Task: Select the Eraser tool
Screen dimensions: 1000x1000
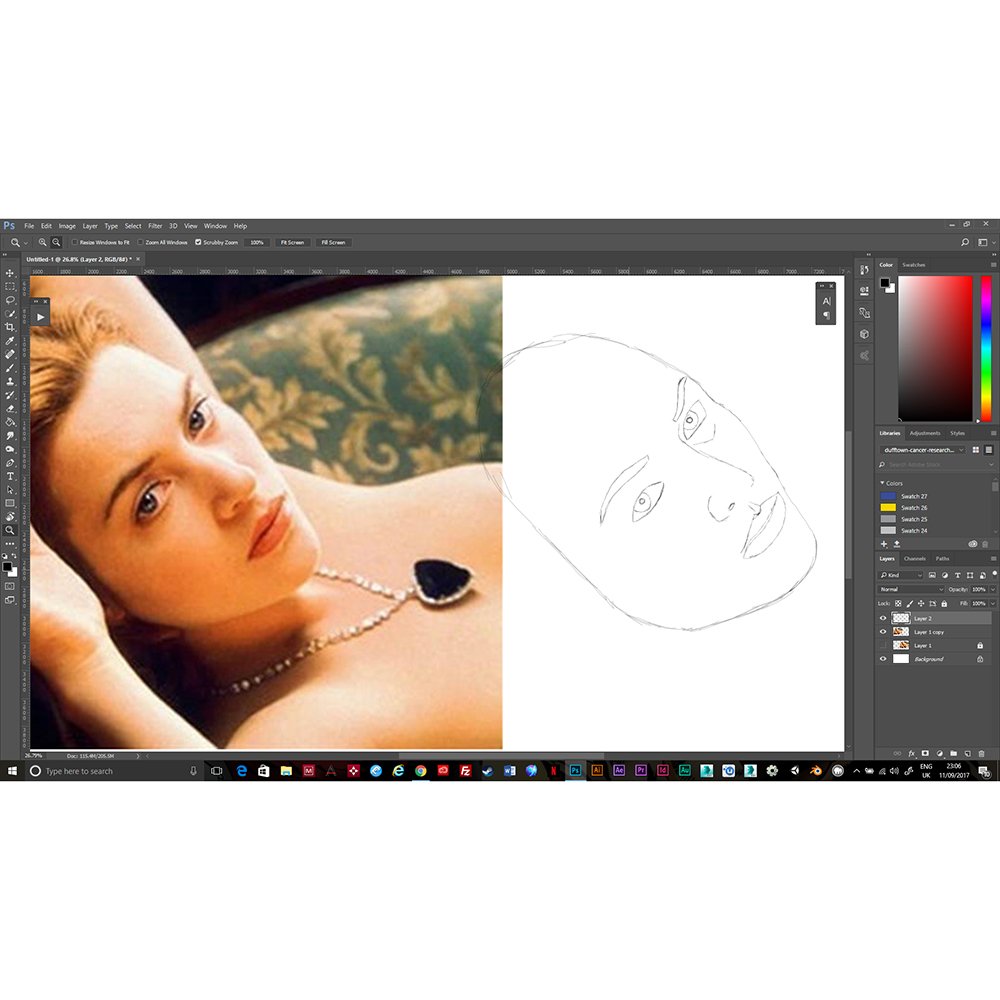Action: pyautogui.click(x=10, y=409)
